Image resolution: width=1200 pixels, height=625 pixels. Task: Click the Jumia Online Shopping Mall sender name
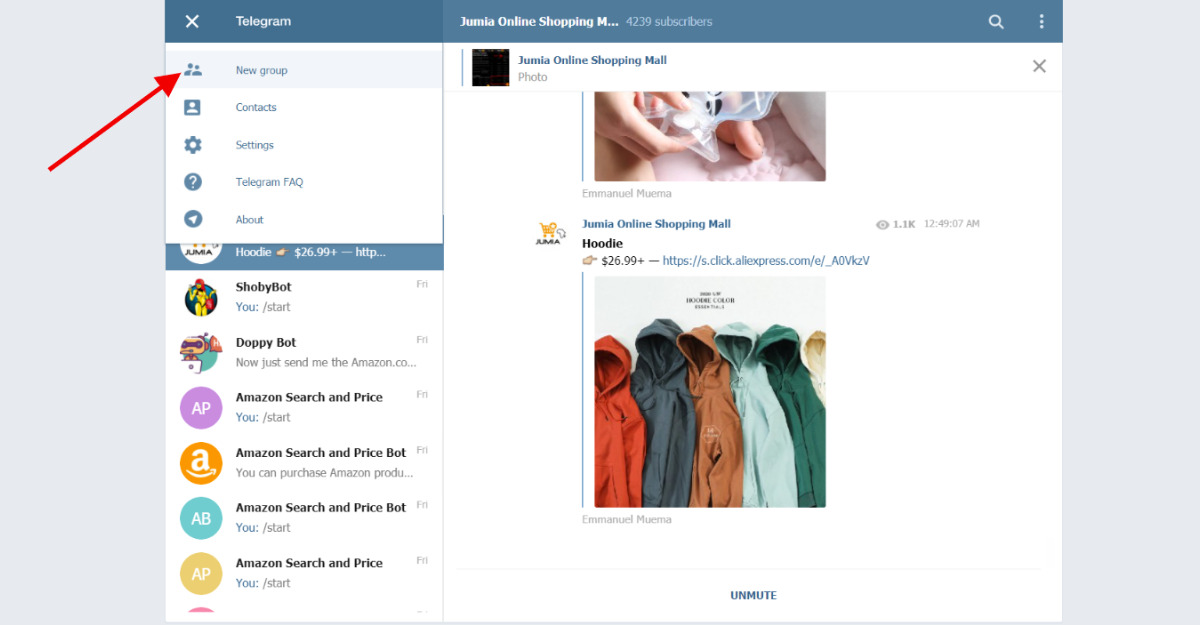coord(656,224)
